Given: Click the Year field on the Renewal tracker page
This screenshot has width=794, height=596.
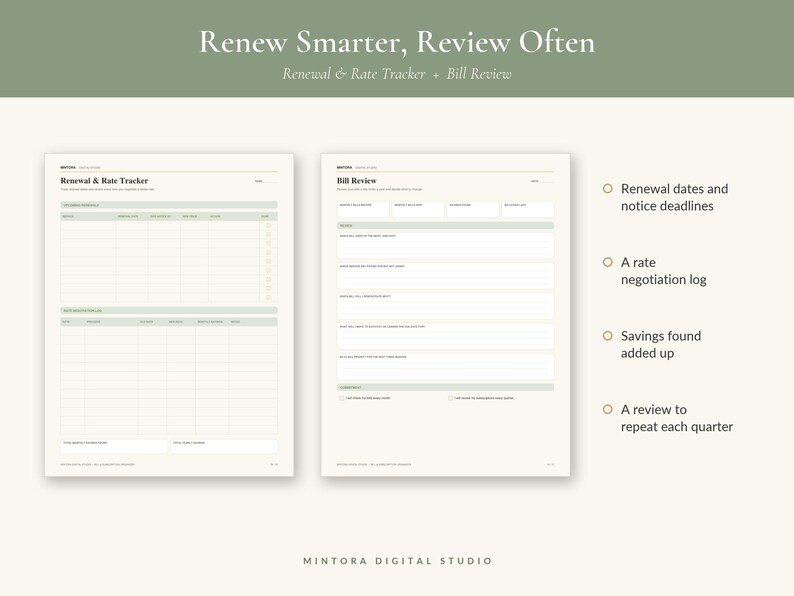Looking at the screenshot, I should coord(266,181).
